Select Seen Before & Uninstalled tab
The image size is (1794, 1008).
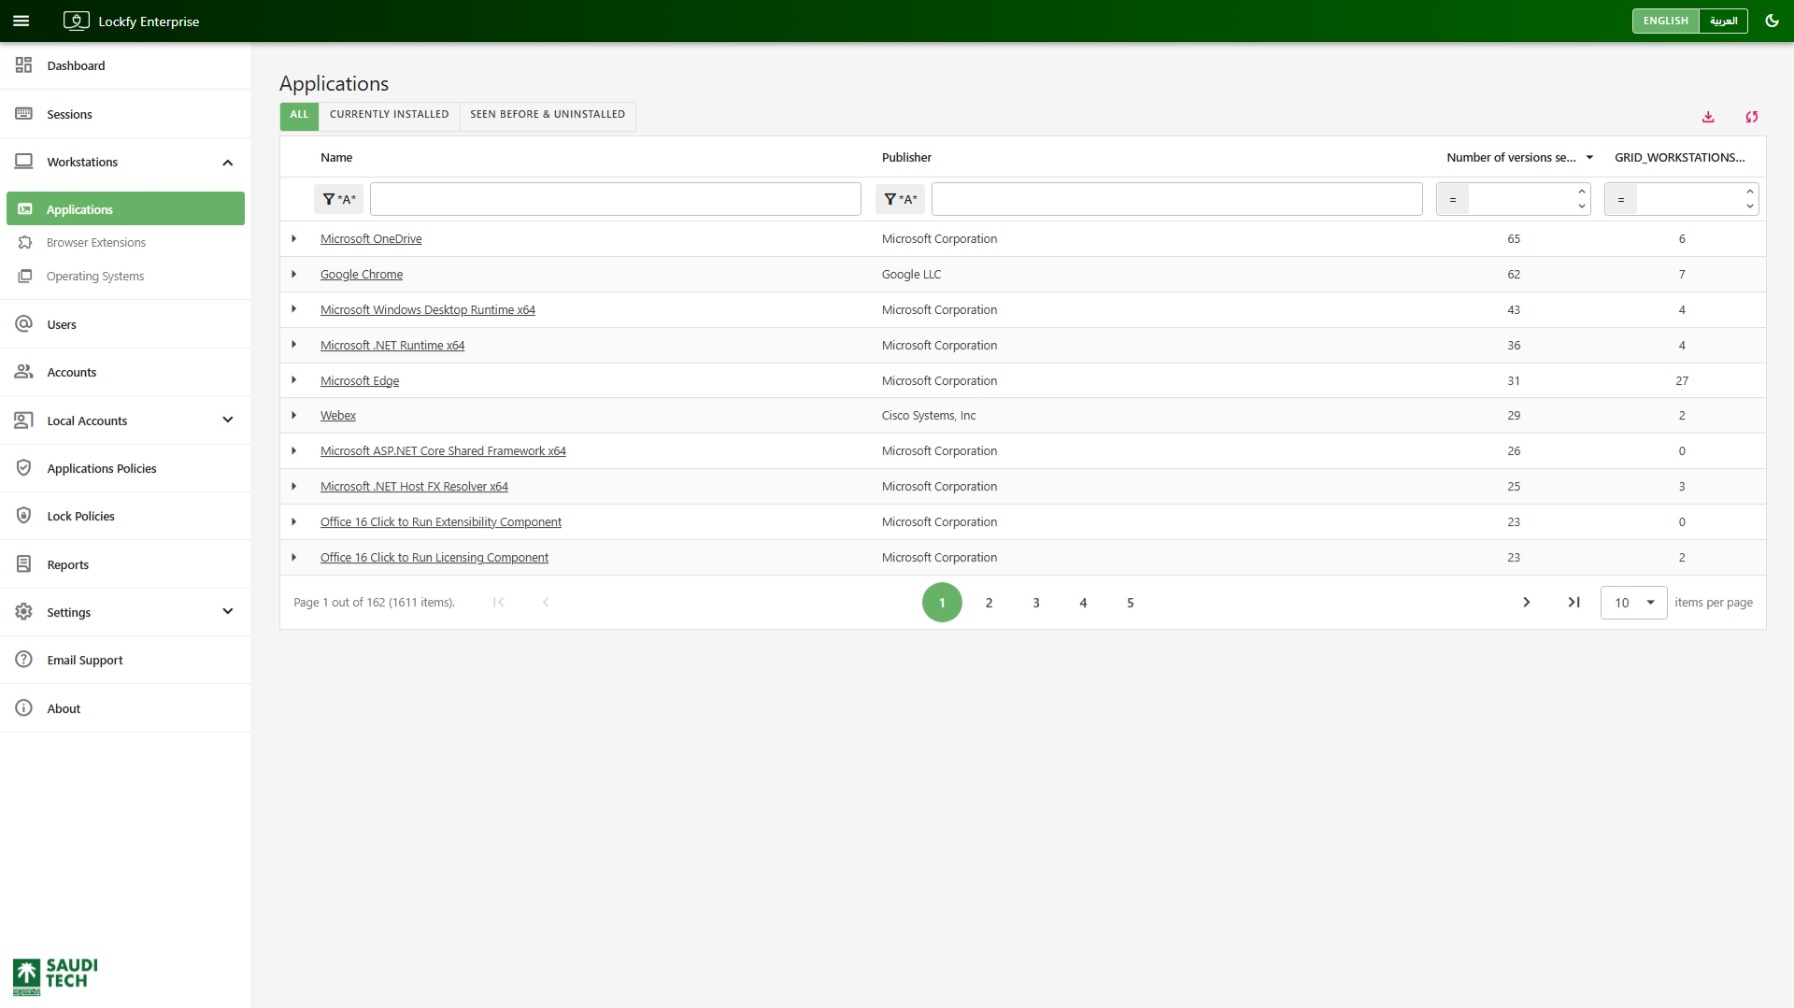pos(547,115)
